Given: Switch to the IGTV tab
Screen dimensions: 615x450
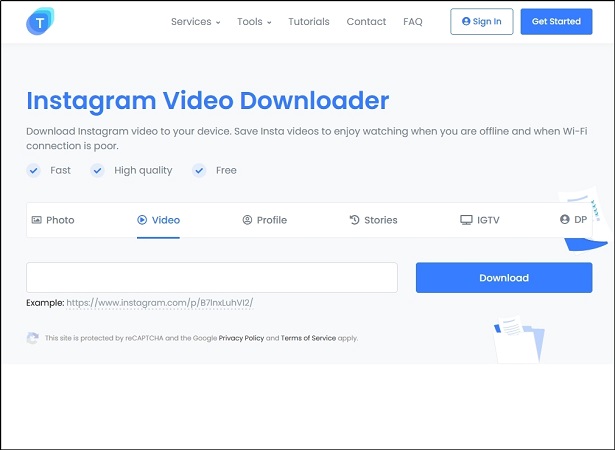Looking at the screenshot, I should click(x=480, y=220).
